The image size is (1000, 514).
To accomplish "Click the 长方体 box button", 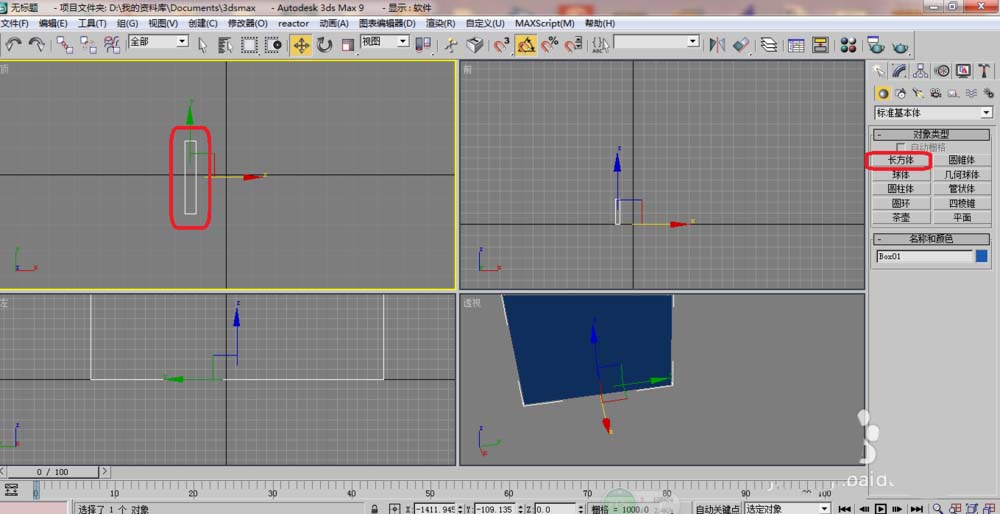I will click(900, 160).
